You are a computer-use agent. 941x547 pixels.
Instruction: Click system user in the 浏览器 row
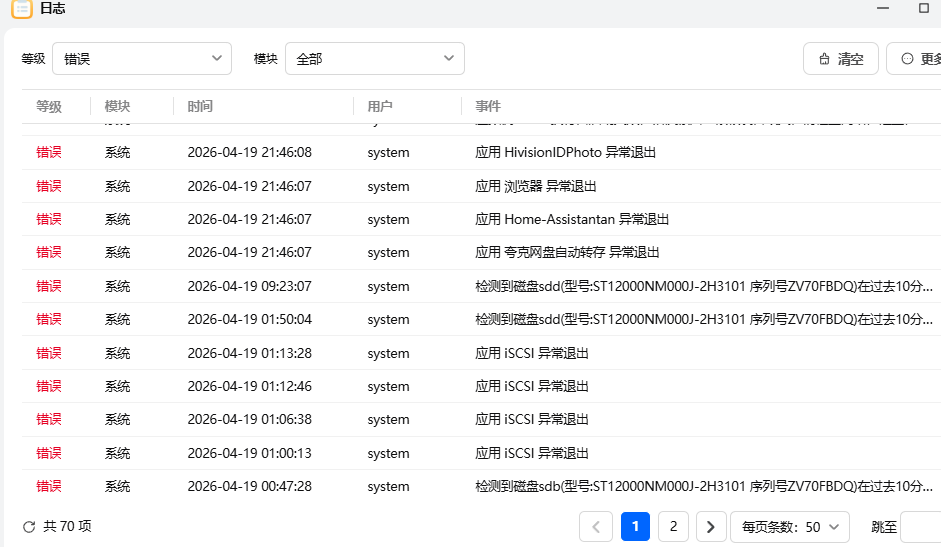pos(388,187)
